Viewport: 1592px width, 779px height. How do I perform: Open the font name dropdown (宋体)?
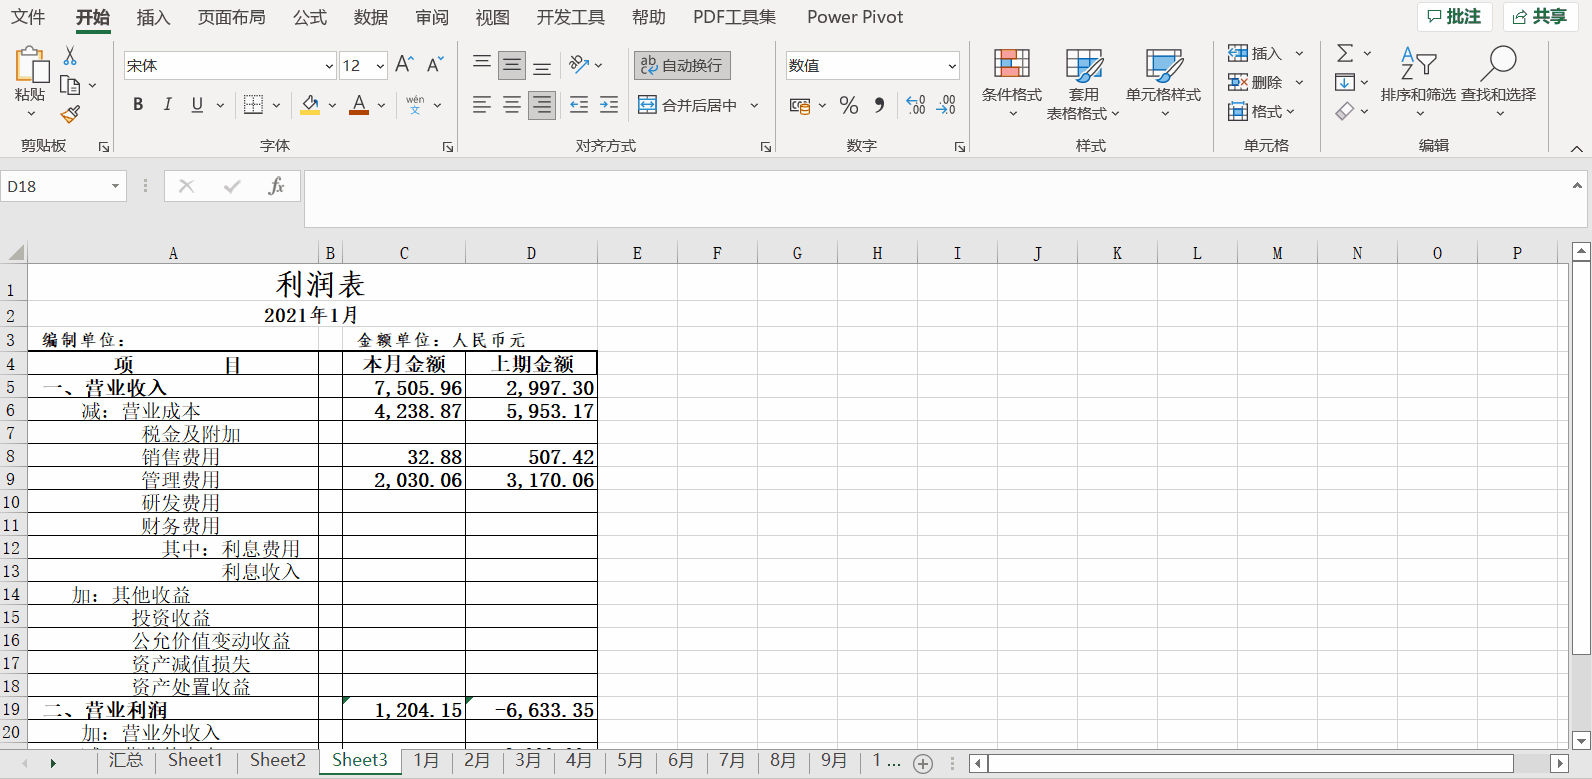(x=329, y=66)
